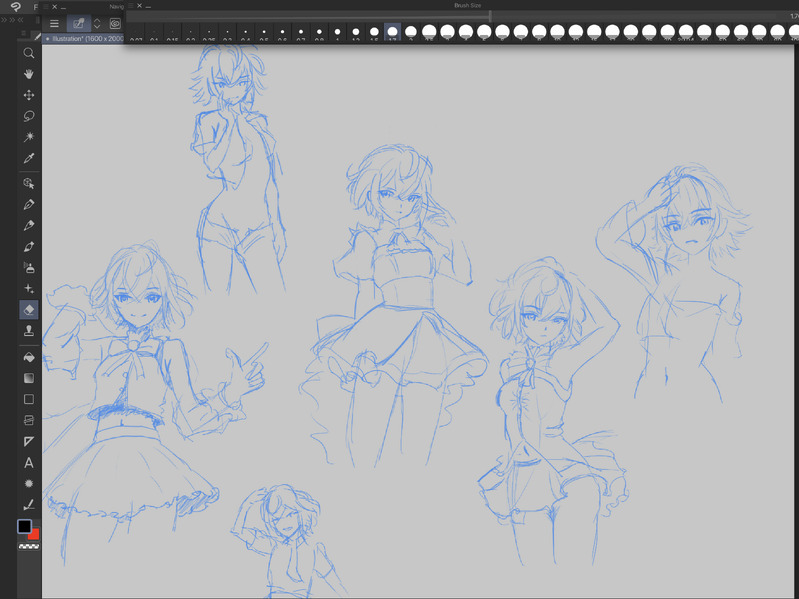The width and height of the screenshot is (799, 599).
Task: Pick the 1 brush size preset
Action: point(337,33)
